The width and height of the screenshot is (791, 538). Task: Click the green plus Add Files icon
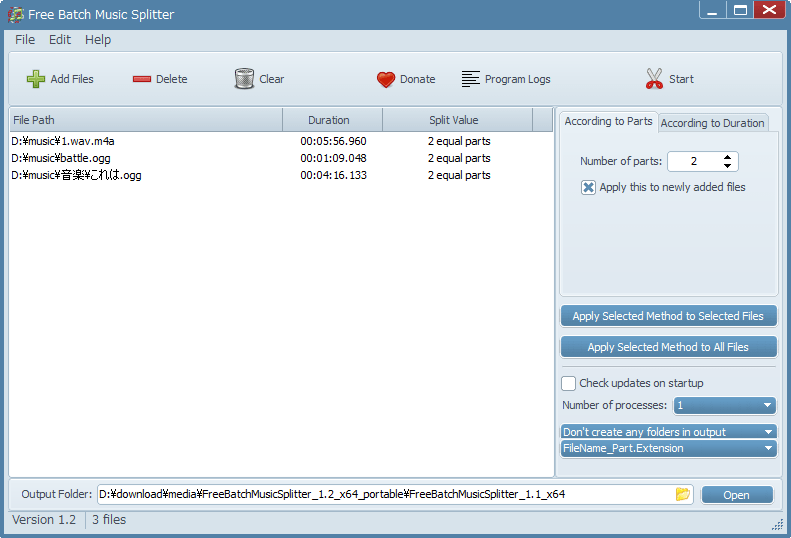(x=35, y=79)
